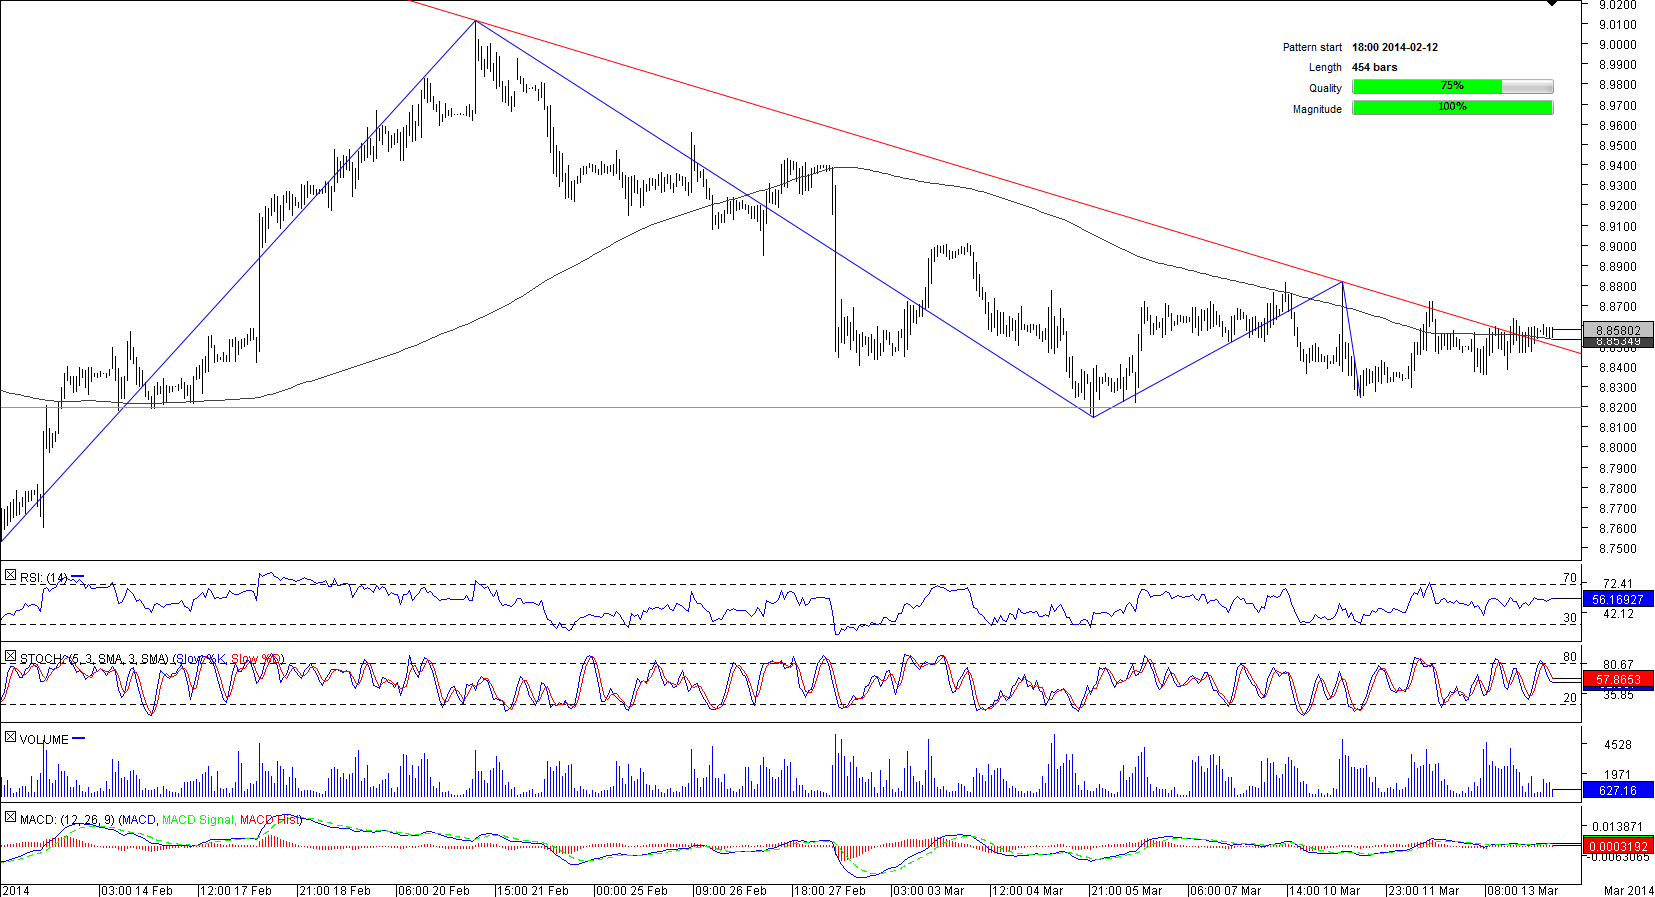Click the blue volume value tag 627.16
Viewport: 1655px width, 897px height.
coord(1617,790)
